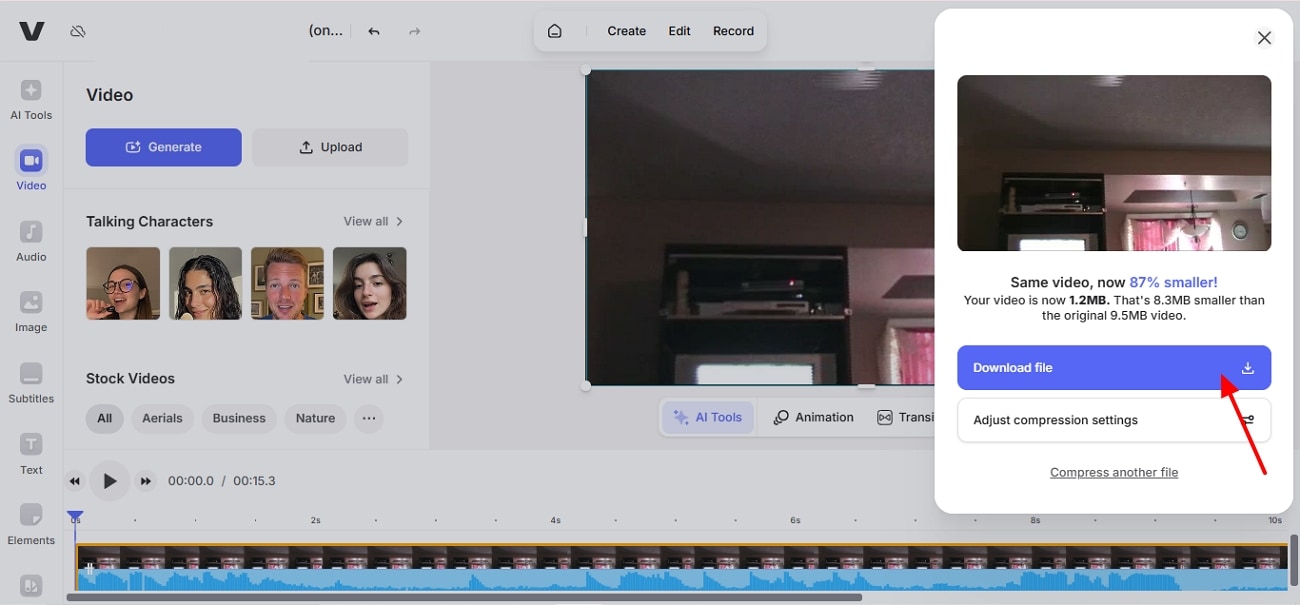Open AI Tools from the left sidebar
This screenshot has width=1300, height=605.
tap(31, 98)
